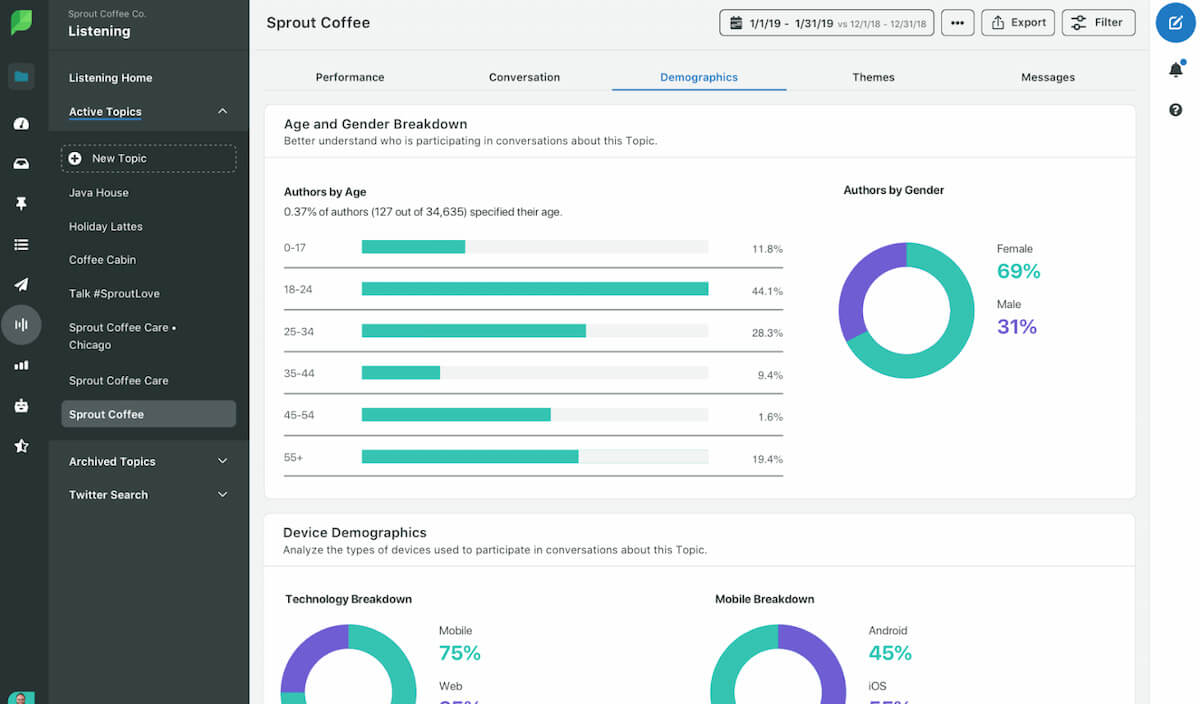Open the date range picker showing 1/1/19 - 1/31/19
This screenshot has width=1200, height=704.
coord(825,22)
